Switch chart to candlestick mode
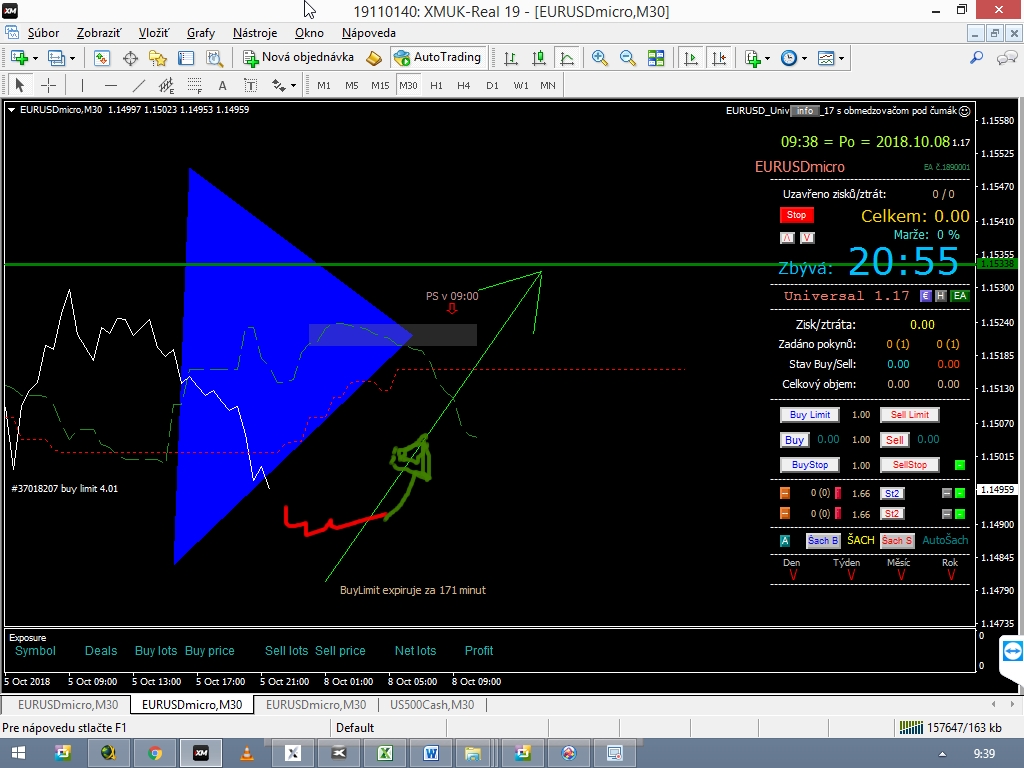1024x768 pixels. [x=539, y=58]
